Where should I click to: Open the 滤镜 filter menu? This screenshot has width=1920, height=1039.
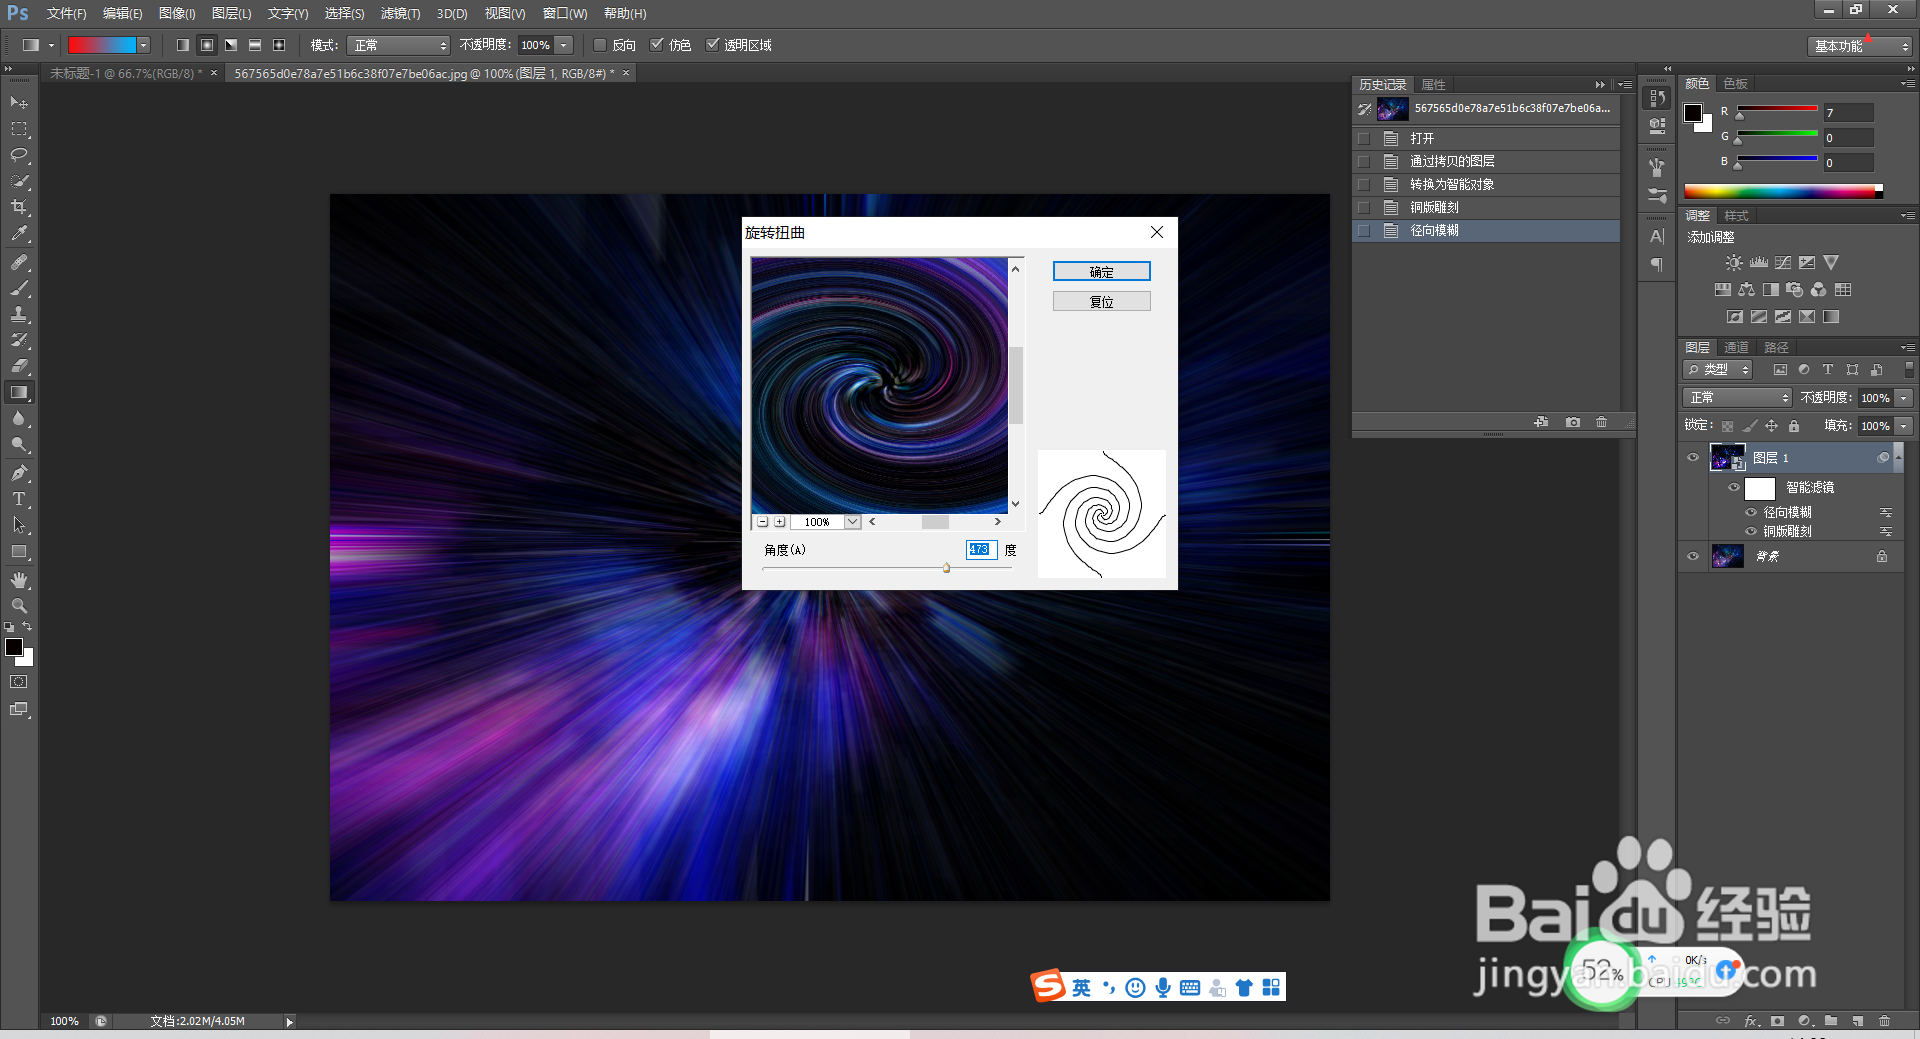[x=400, y=14]
